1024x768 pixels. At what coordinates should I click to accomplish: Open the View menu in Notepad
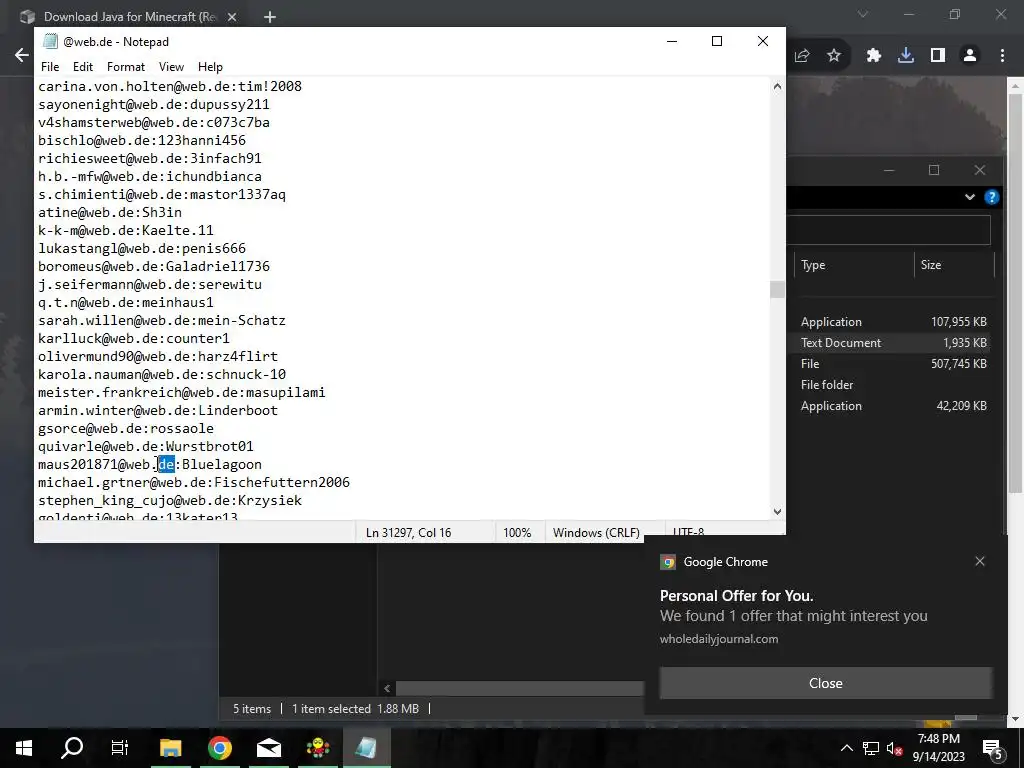point(171,67)
